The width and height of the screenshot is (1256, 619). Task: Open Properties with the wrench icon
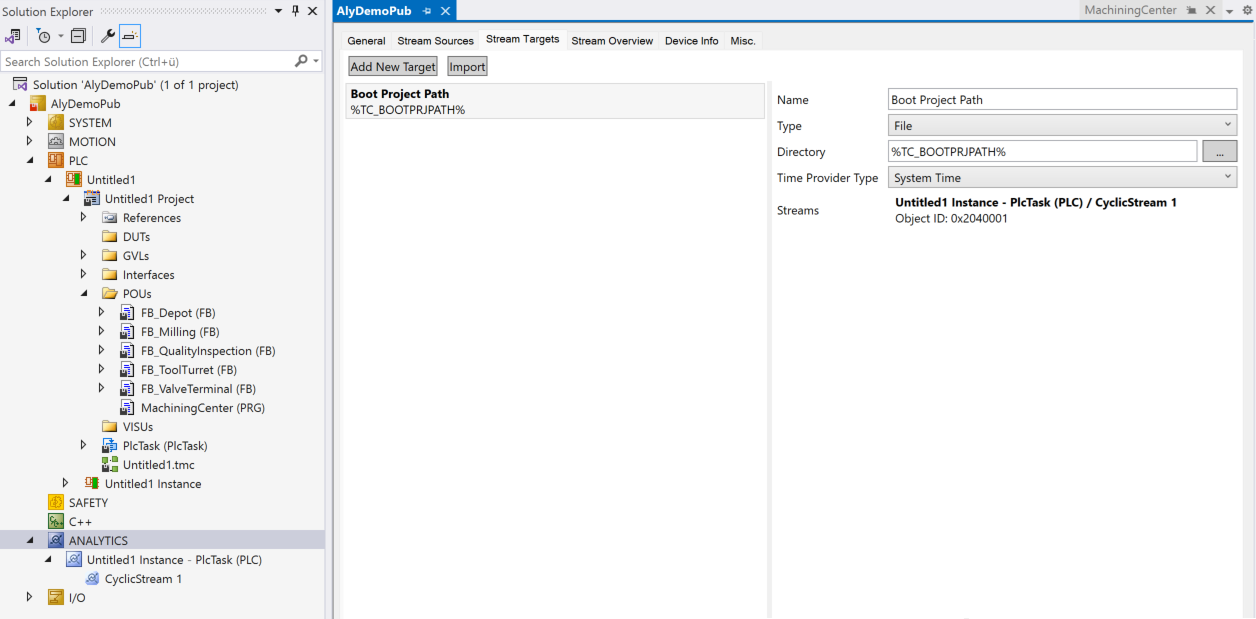(108, 36)
